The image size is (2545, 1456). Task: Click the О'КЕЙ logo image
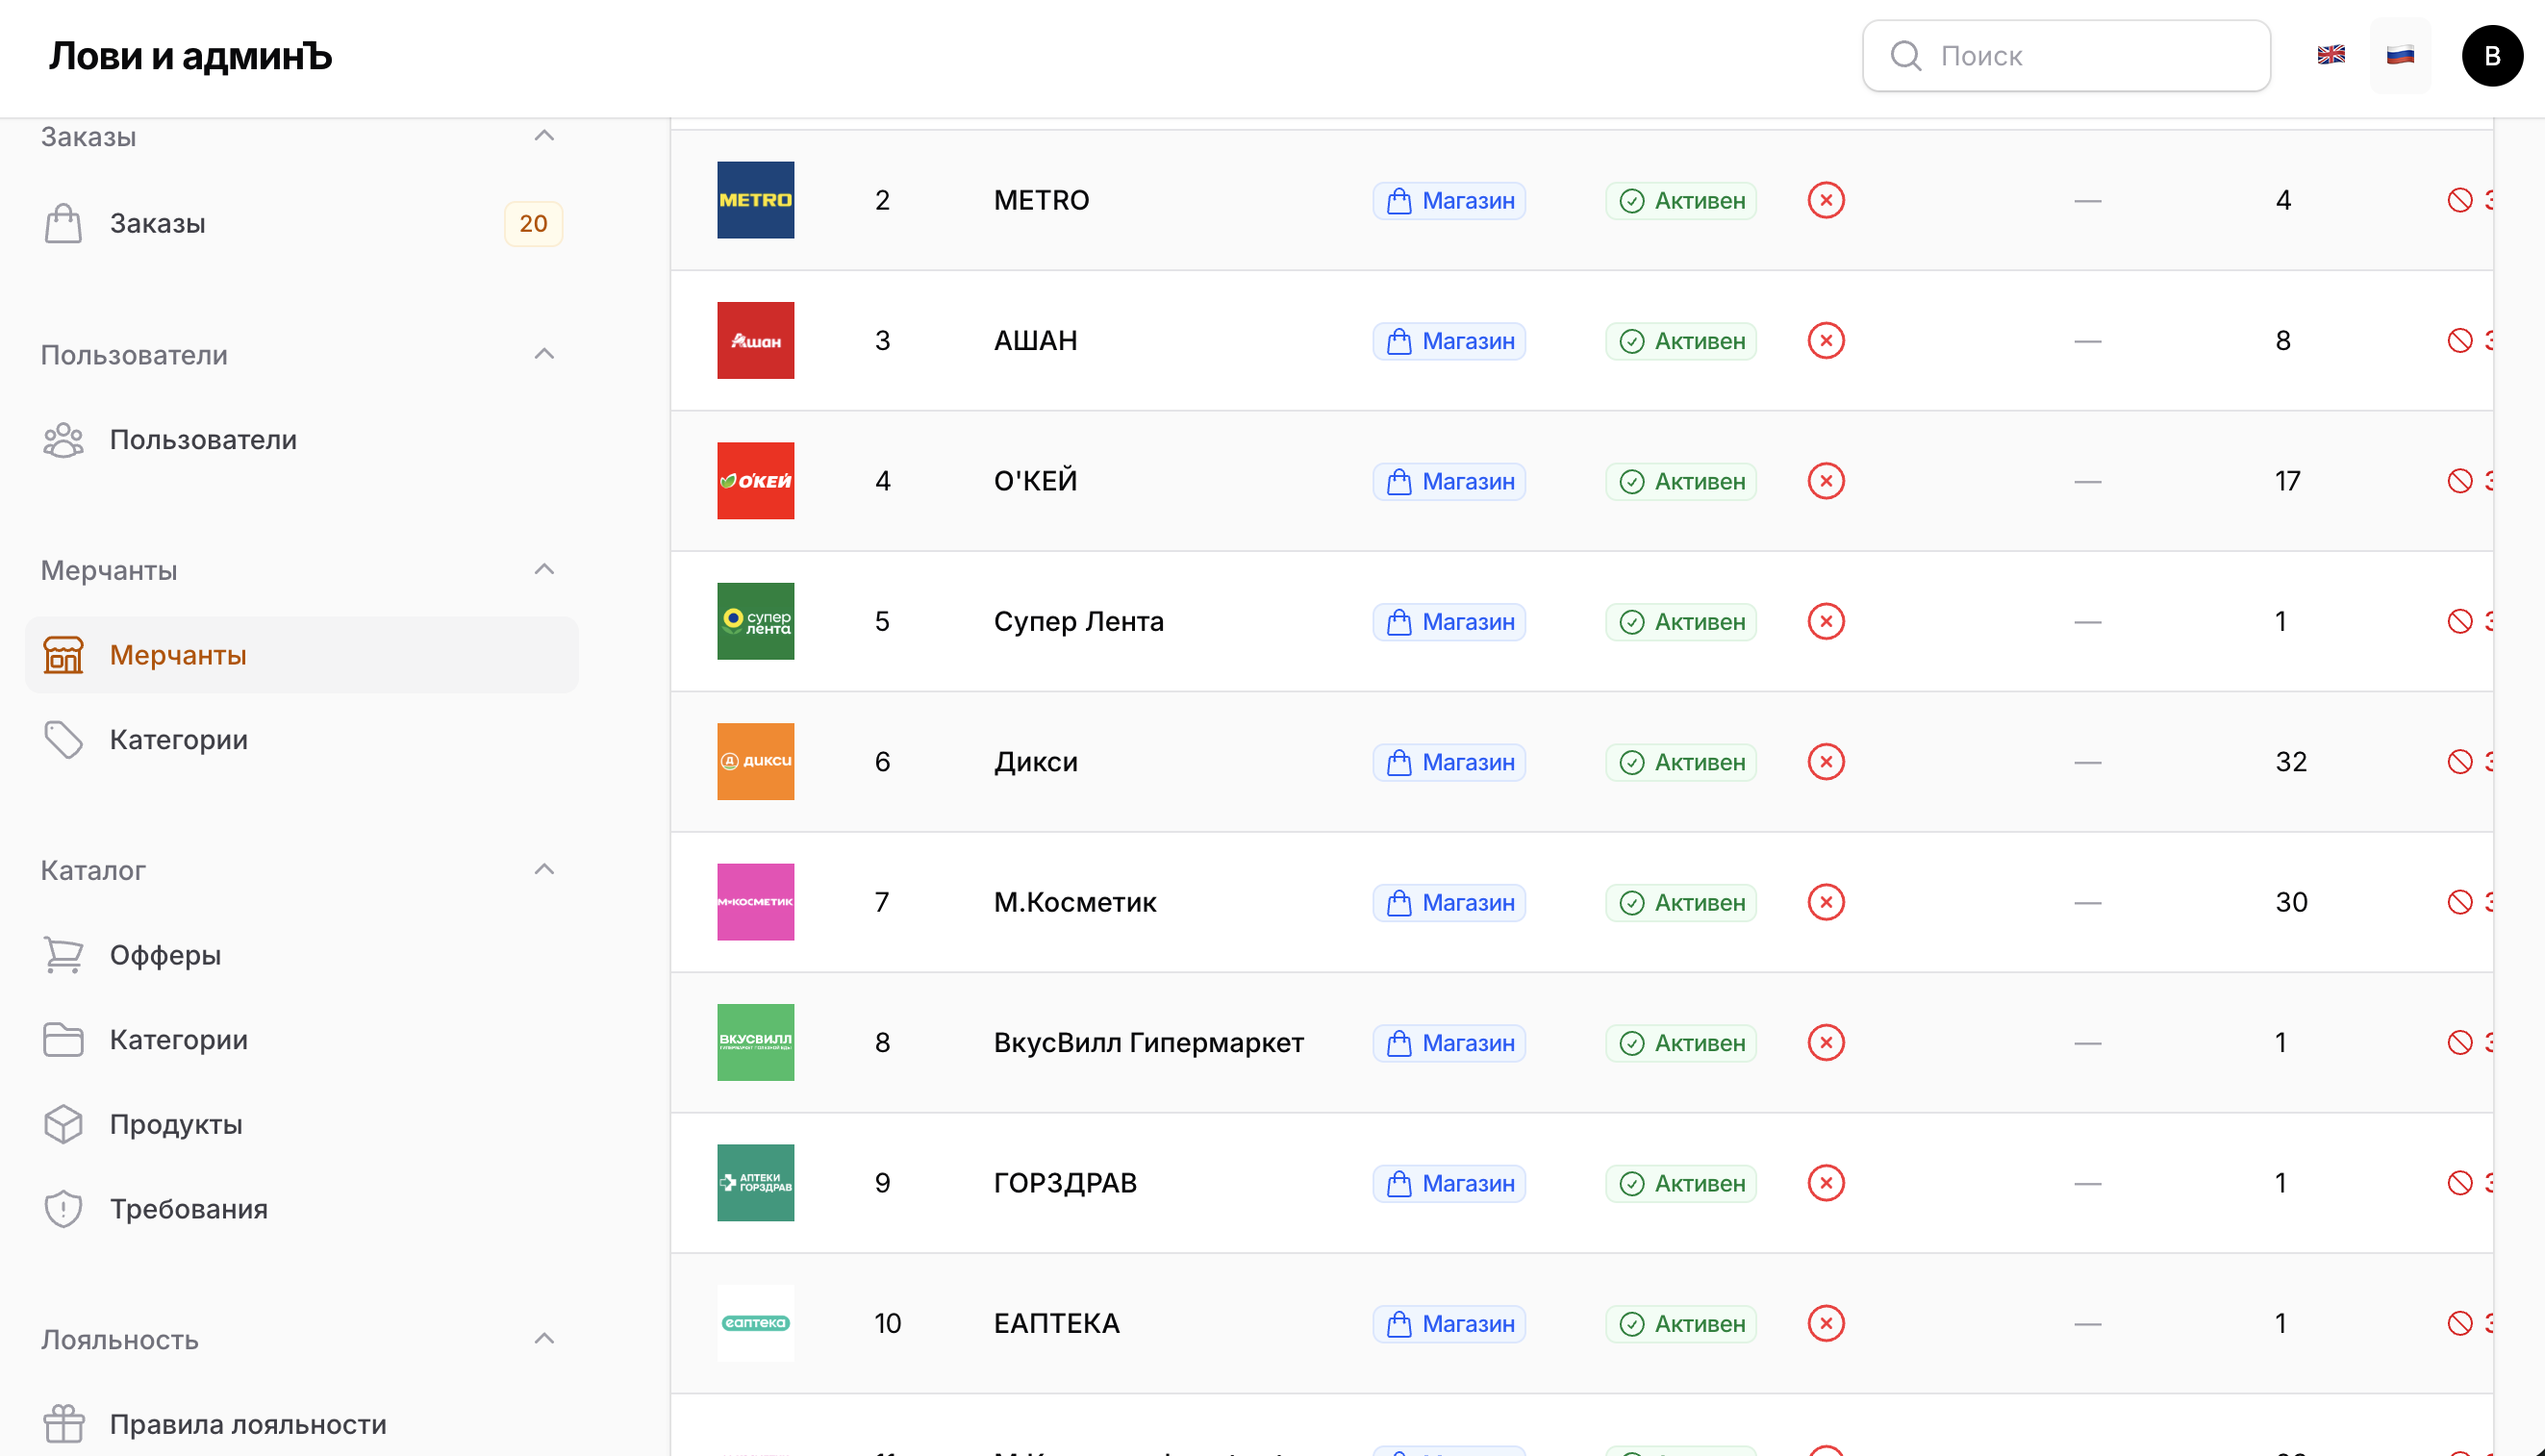pyautogui.click(x=755, y=481)
